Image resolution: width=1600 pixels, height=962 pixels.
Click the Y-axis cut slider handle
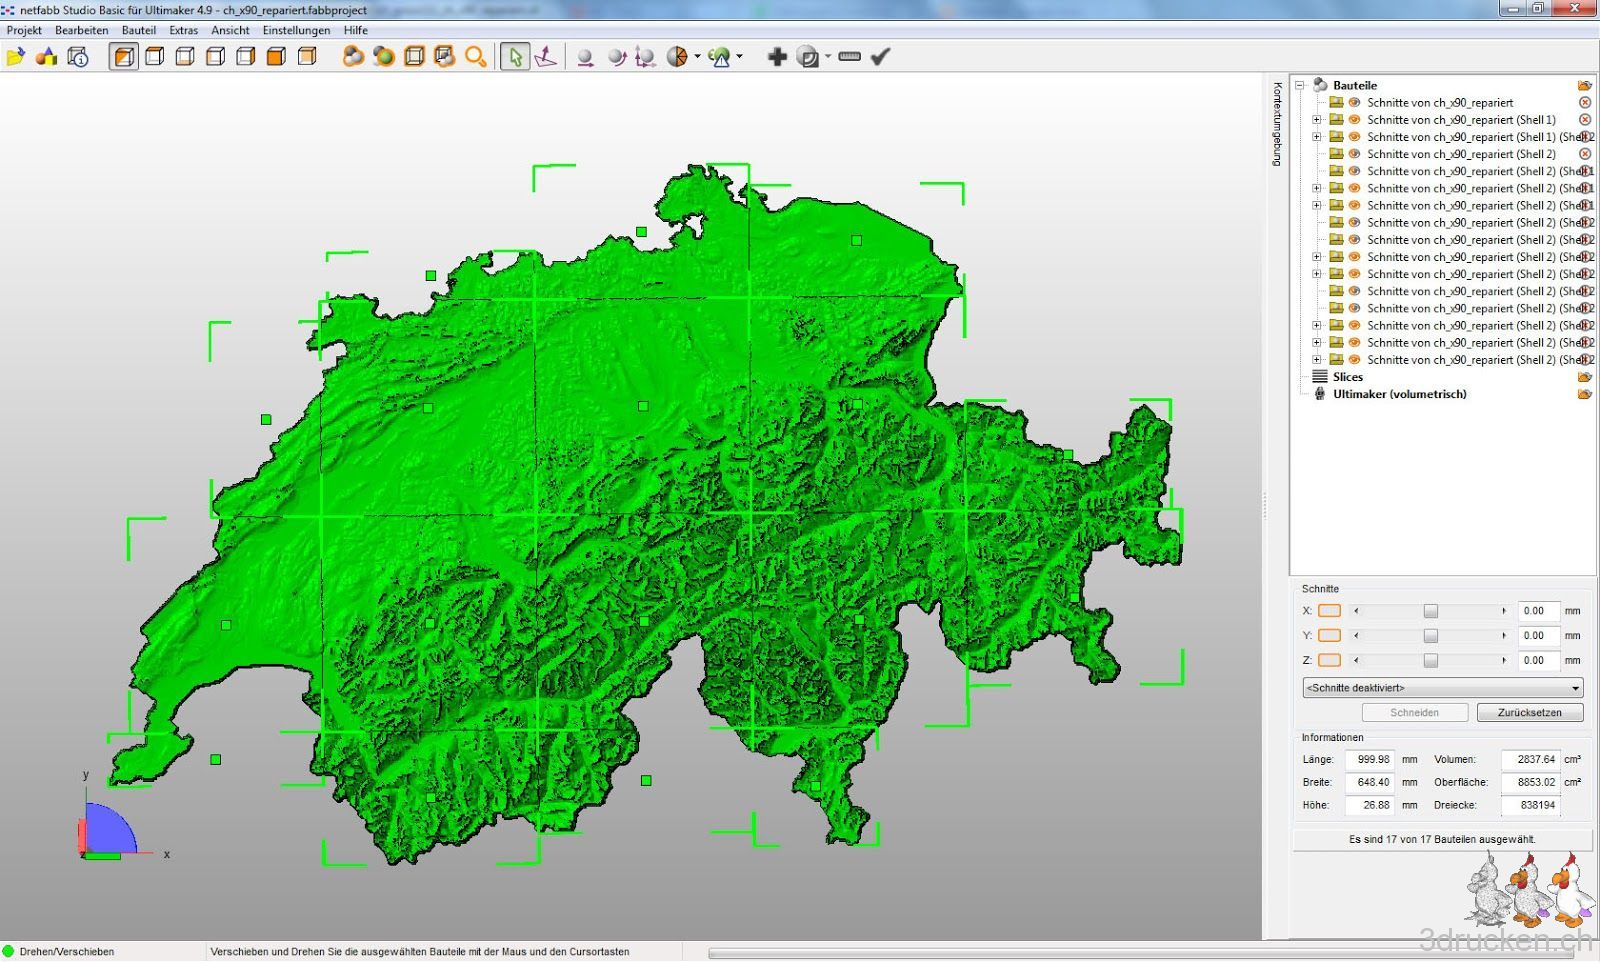click(x=1430, y=636)
